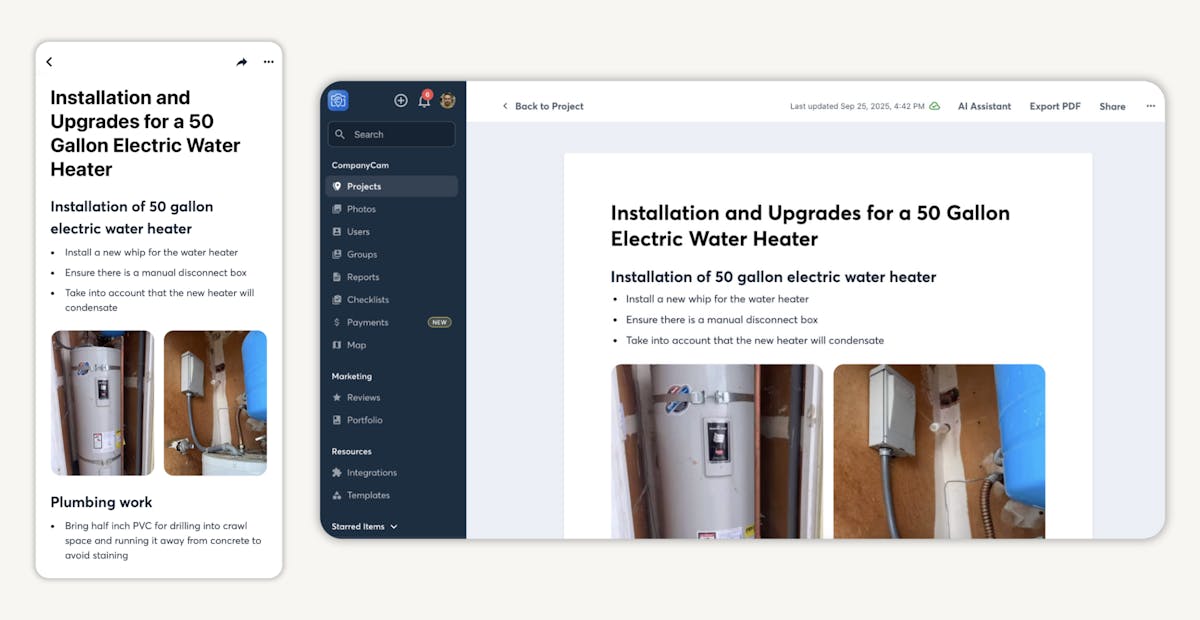This screenshot has height=620, width=1200.
Task: Click the plus add icon in sidebar
Action: (401, 100)
